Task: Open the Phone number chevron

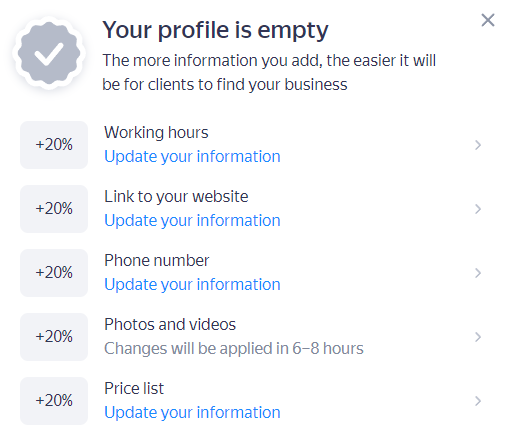Action: click(478, 273)
